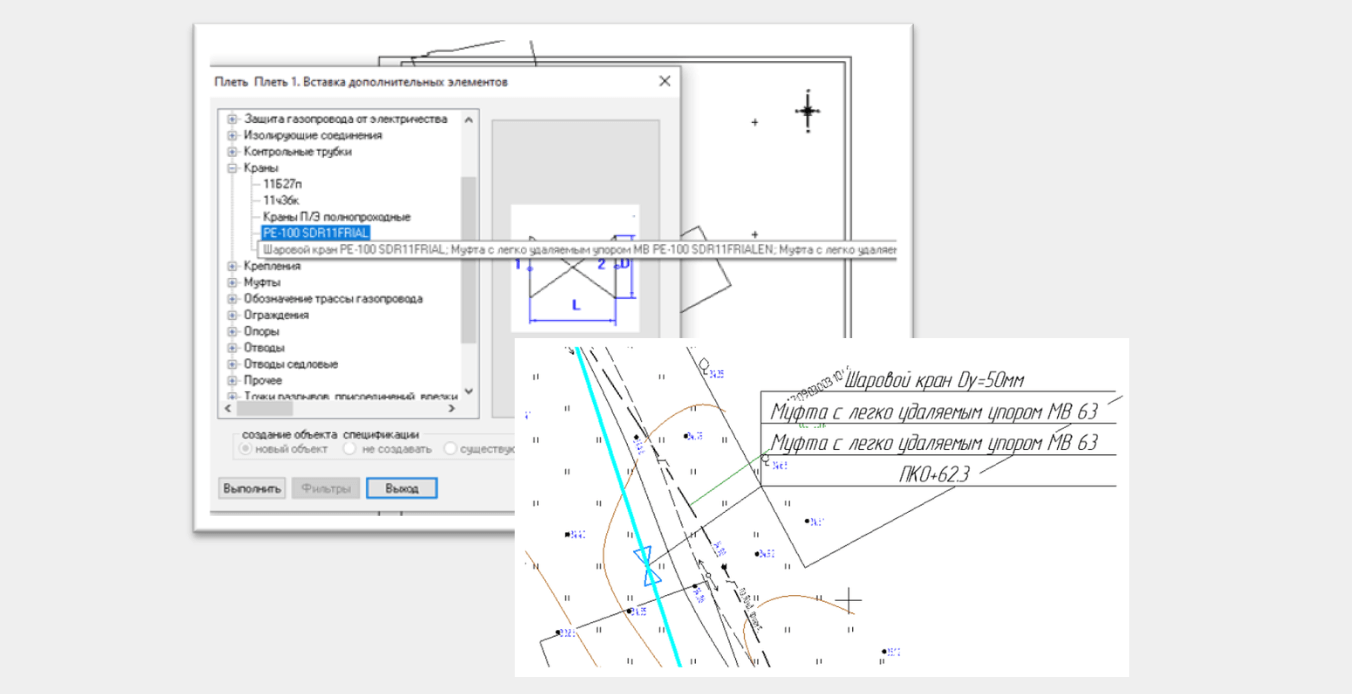Choose the 'существующий' radio option
Image resolution: width=1352 pixels, height=694 pixels.
(x=451, y=449)
